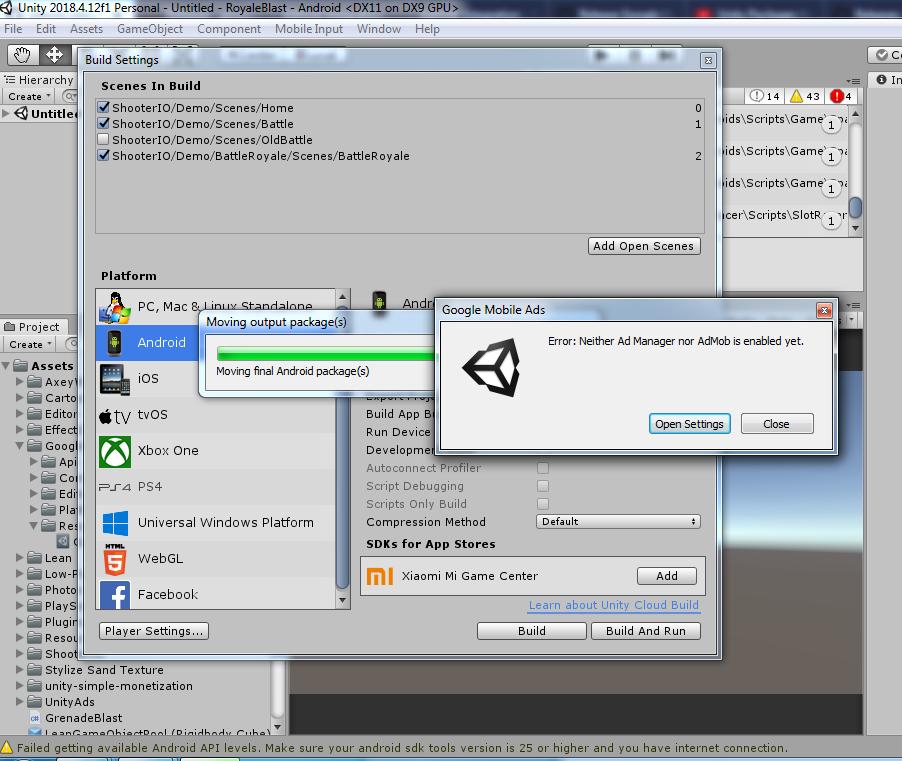This screenshot has width=902, height=761.
Task: Select the iOS platform in Build Settings
Action: tap(148, 379)
